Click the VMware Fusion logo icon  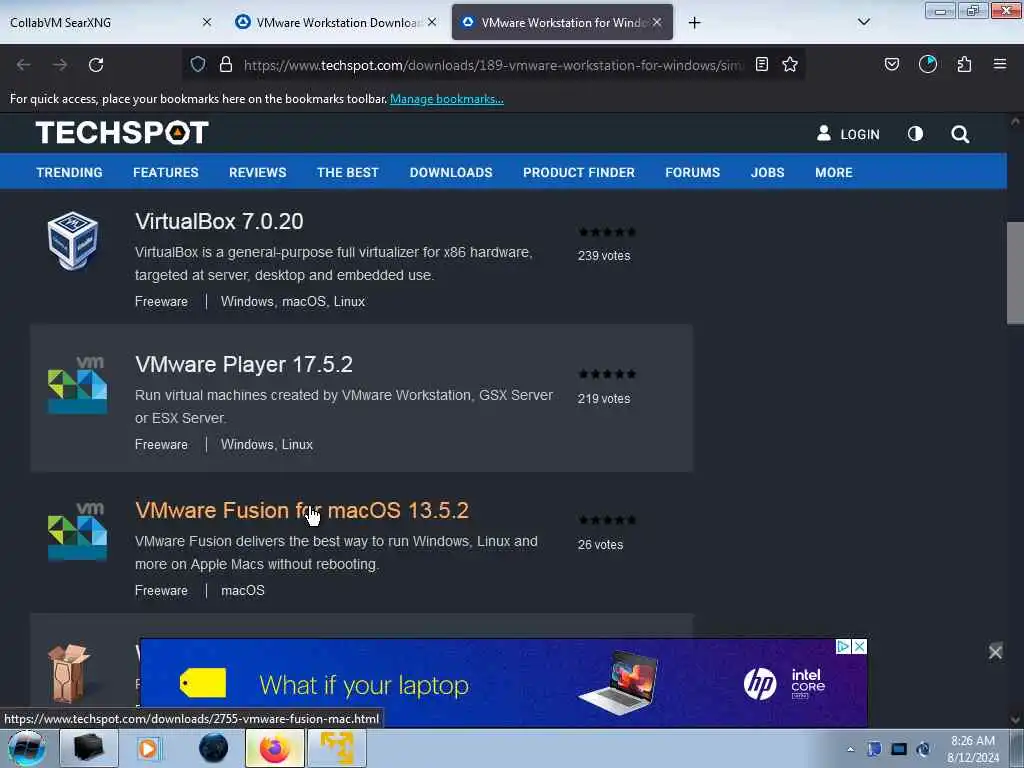[77, 531]
